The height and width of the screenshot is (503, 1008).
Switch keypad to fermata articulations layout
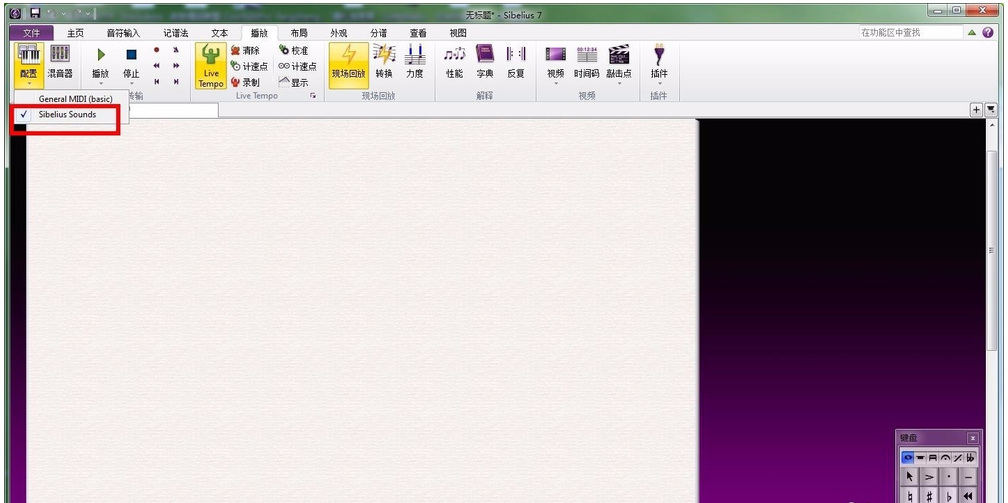pyautogui.click(x=945, y=457)
